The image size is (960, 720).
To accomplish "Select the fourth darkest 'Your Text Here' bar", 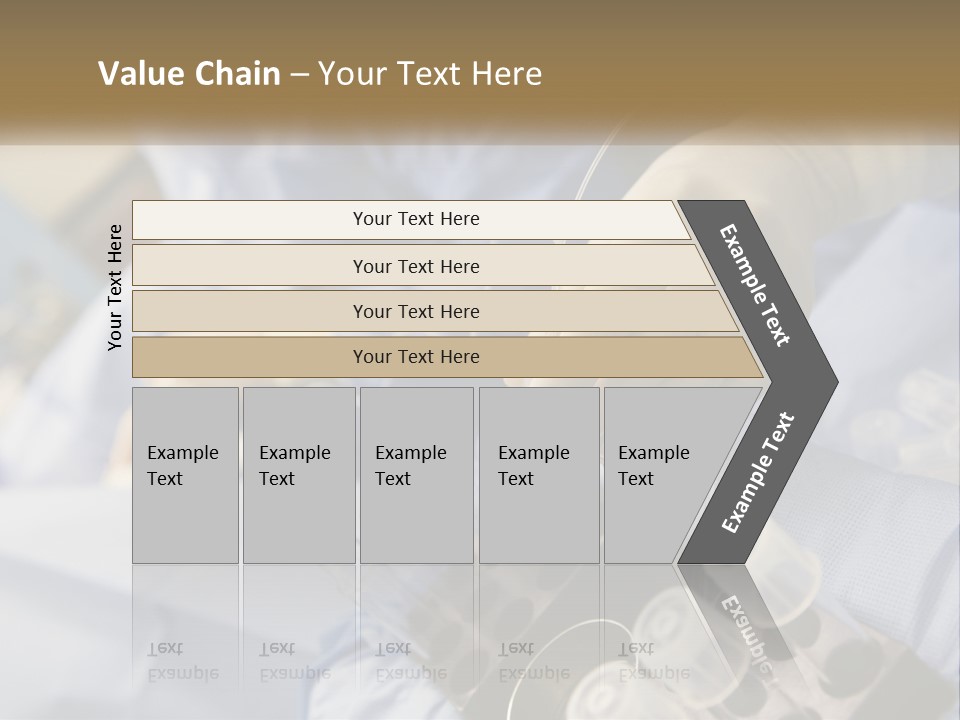I will 415,357.
